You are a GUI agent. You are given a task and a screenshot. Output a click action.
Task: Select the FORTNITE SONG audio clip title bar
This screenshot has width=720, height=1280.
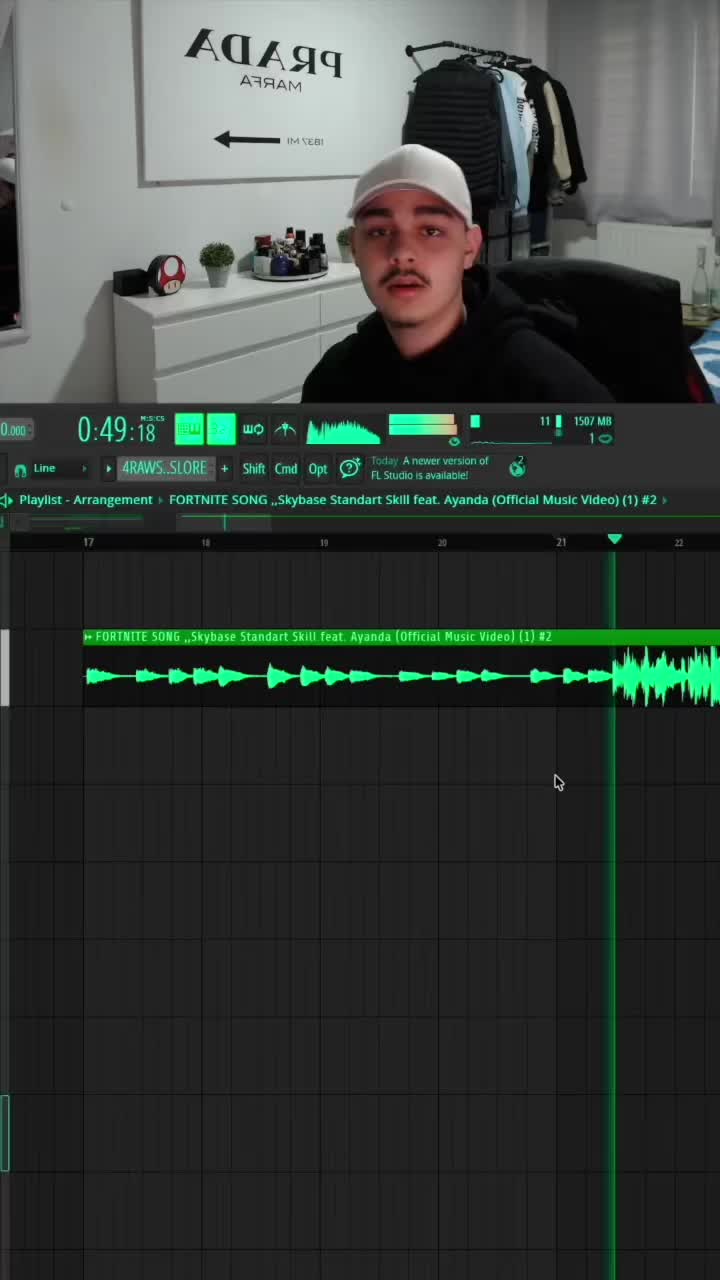401,637
